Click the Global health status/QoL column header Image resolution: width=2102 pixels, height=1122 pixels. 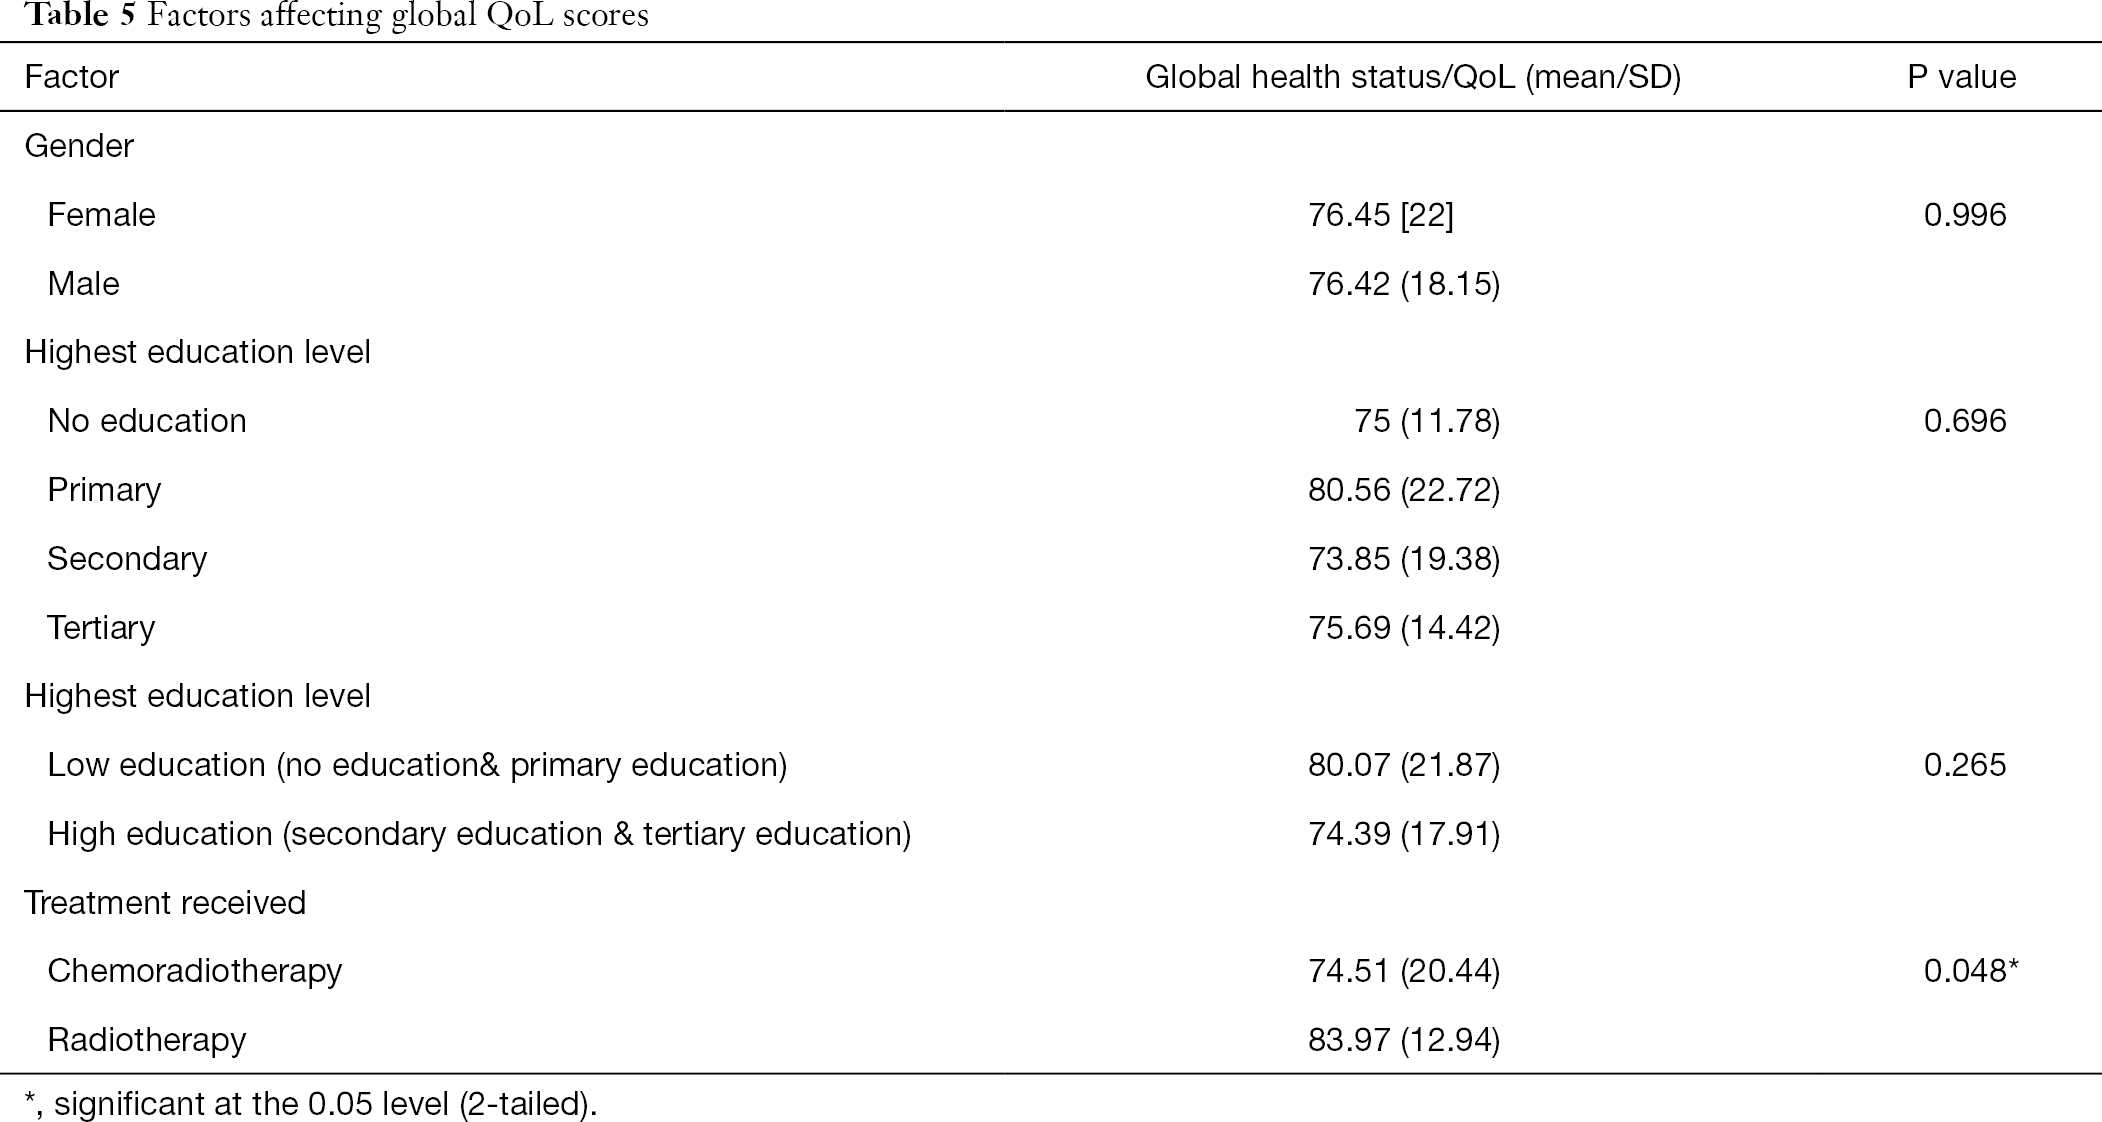1413,77
